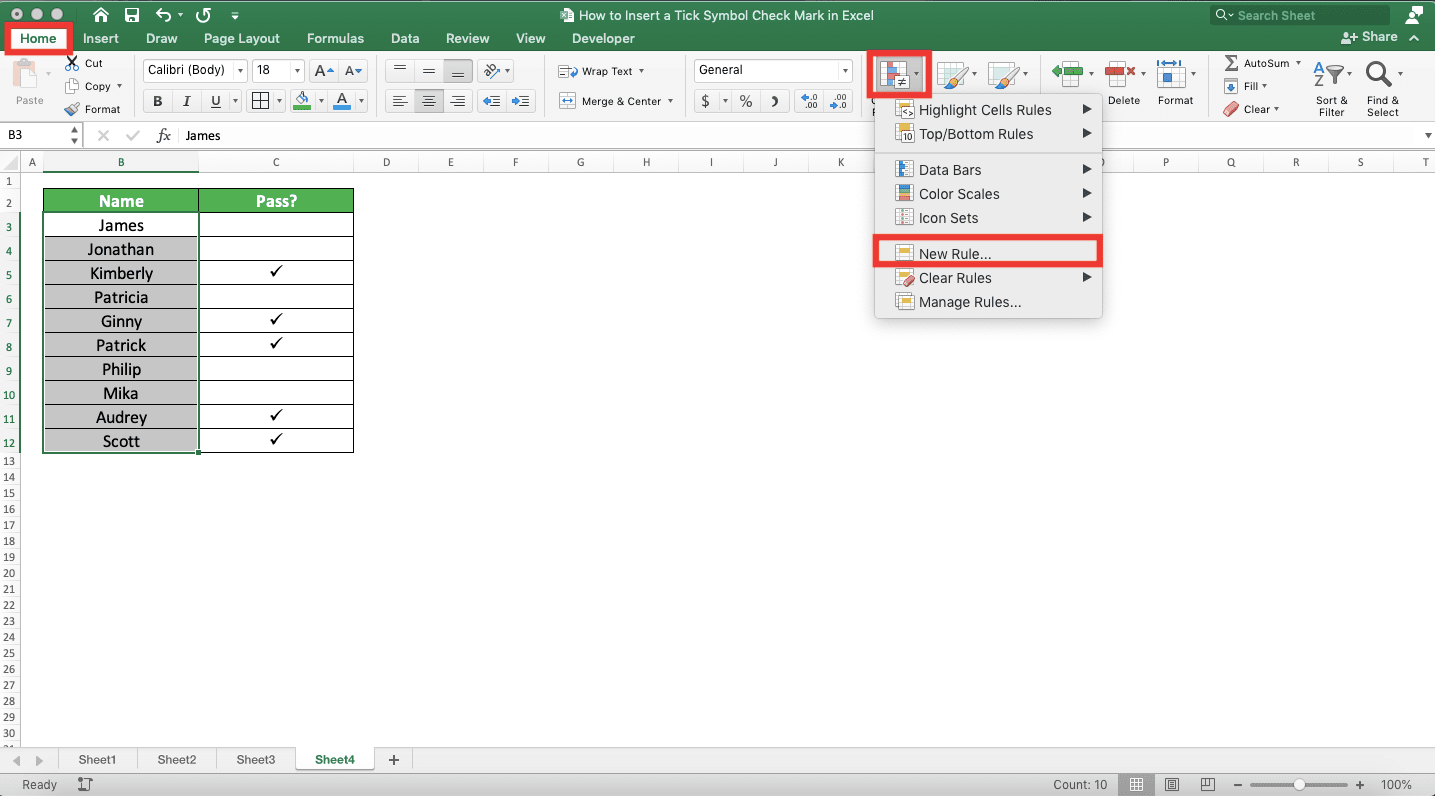Expand the Fill Color dropdown arrow
Screen dimensions: 1435x796
point(320,101)
